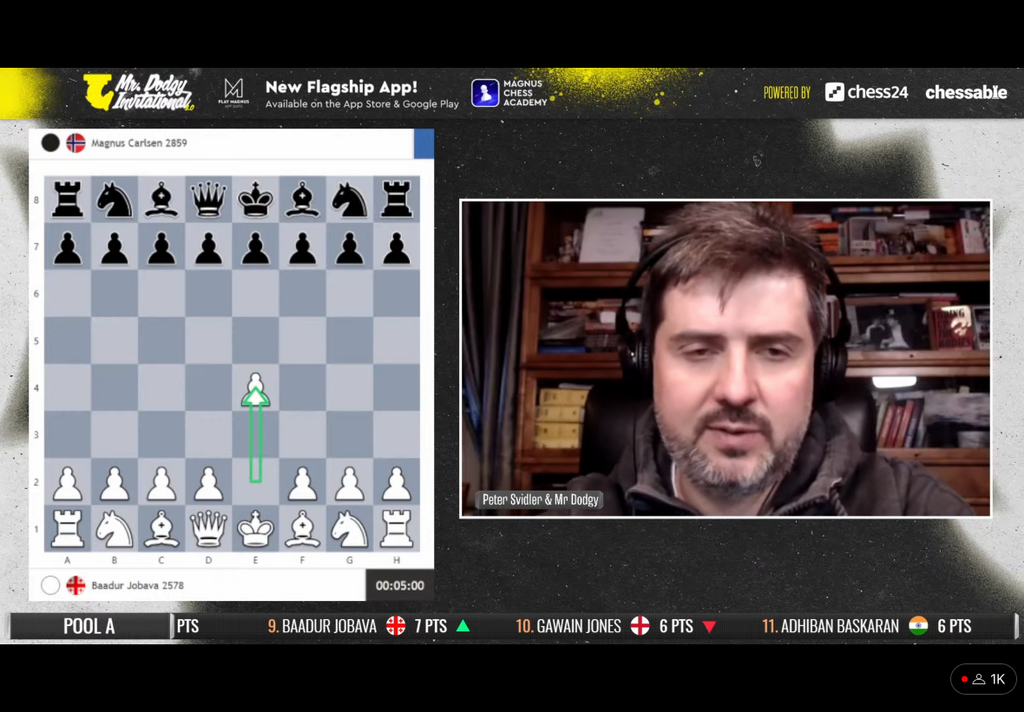Click the black pawn on c7
Screen dimensions: 1024x712
[161, 246]
